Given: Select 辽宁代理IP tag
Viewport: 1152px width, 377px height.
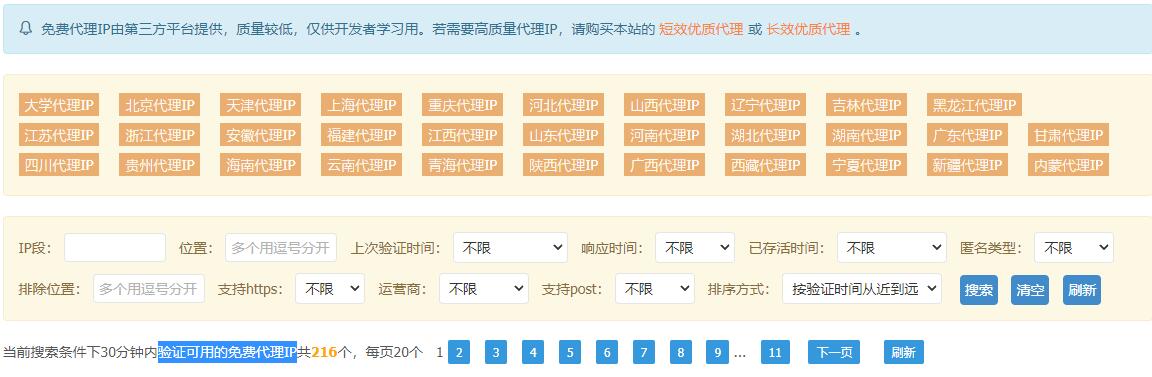Looking at the screenshot, I should pyautogui.click(x=766, y=105).
